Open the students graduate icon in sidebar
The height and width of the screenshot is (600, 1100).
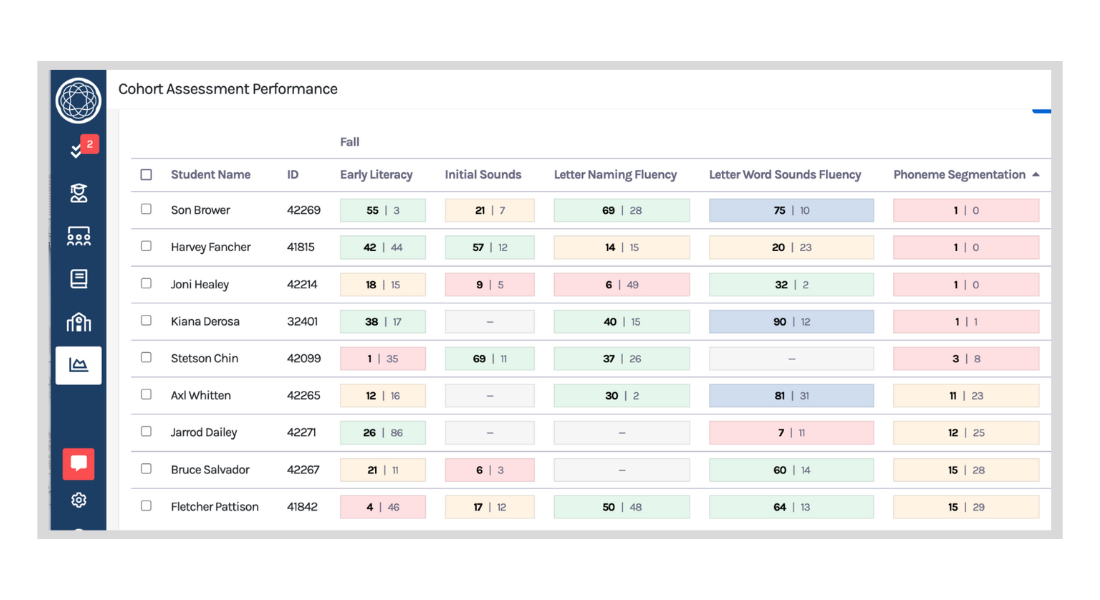(79, 193)
